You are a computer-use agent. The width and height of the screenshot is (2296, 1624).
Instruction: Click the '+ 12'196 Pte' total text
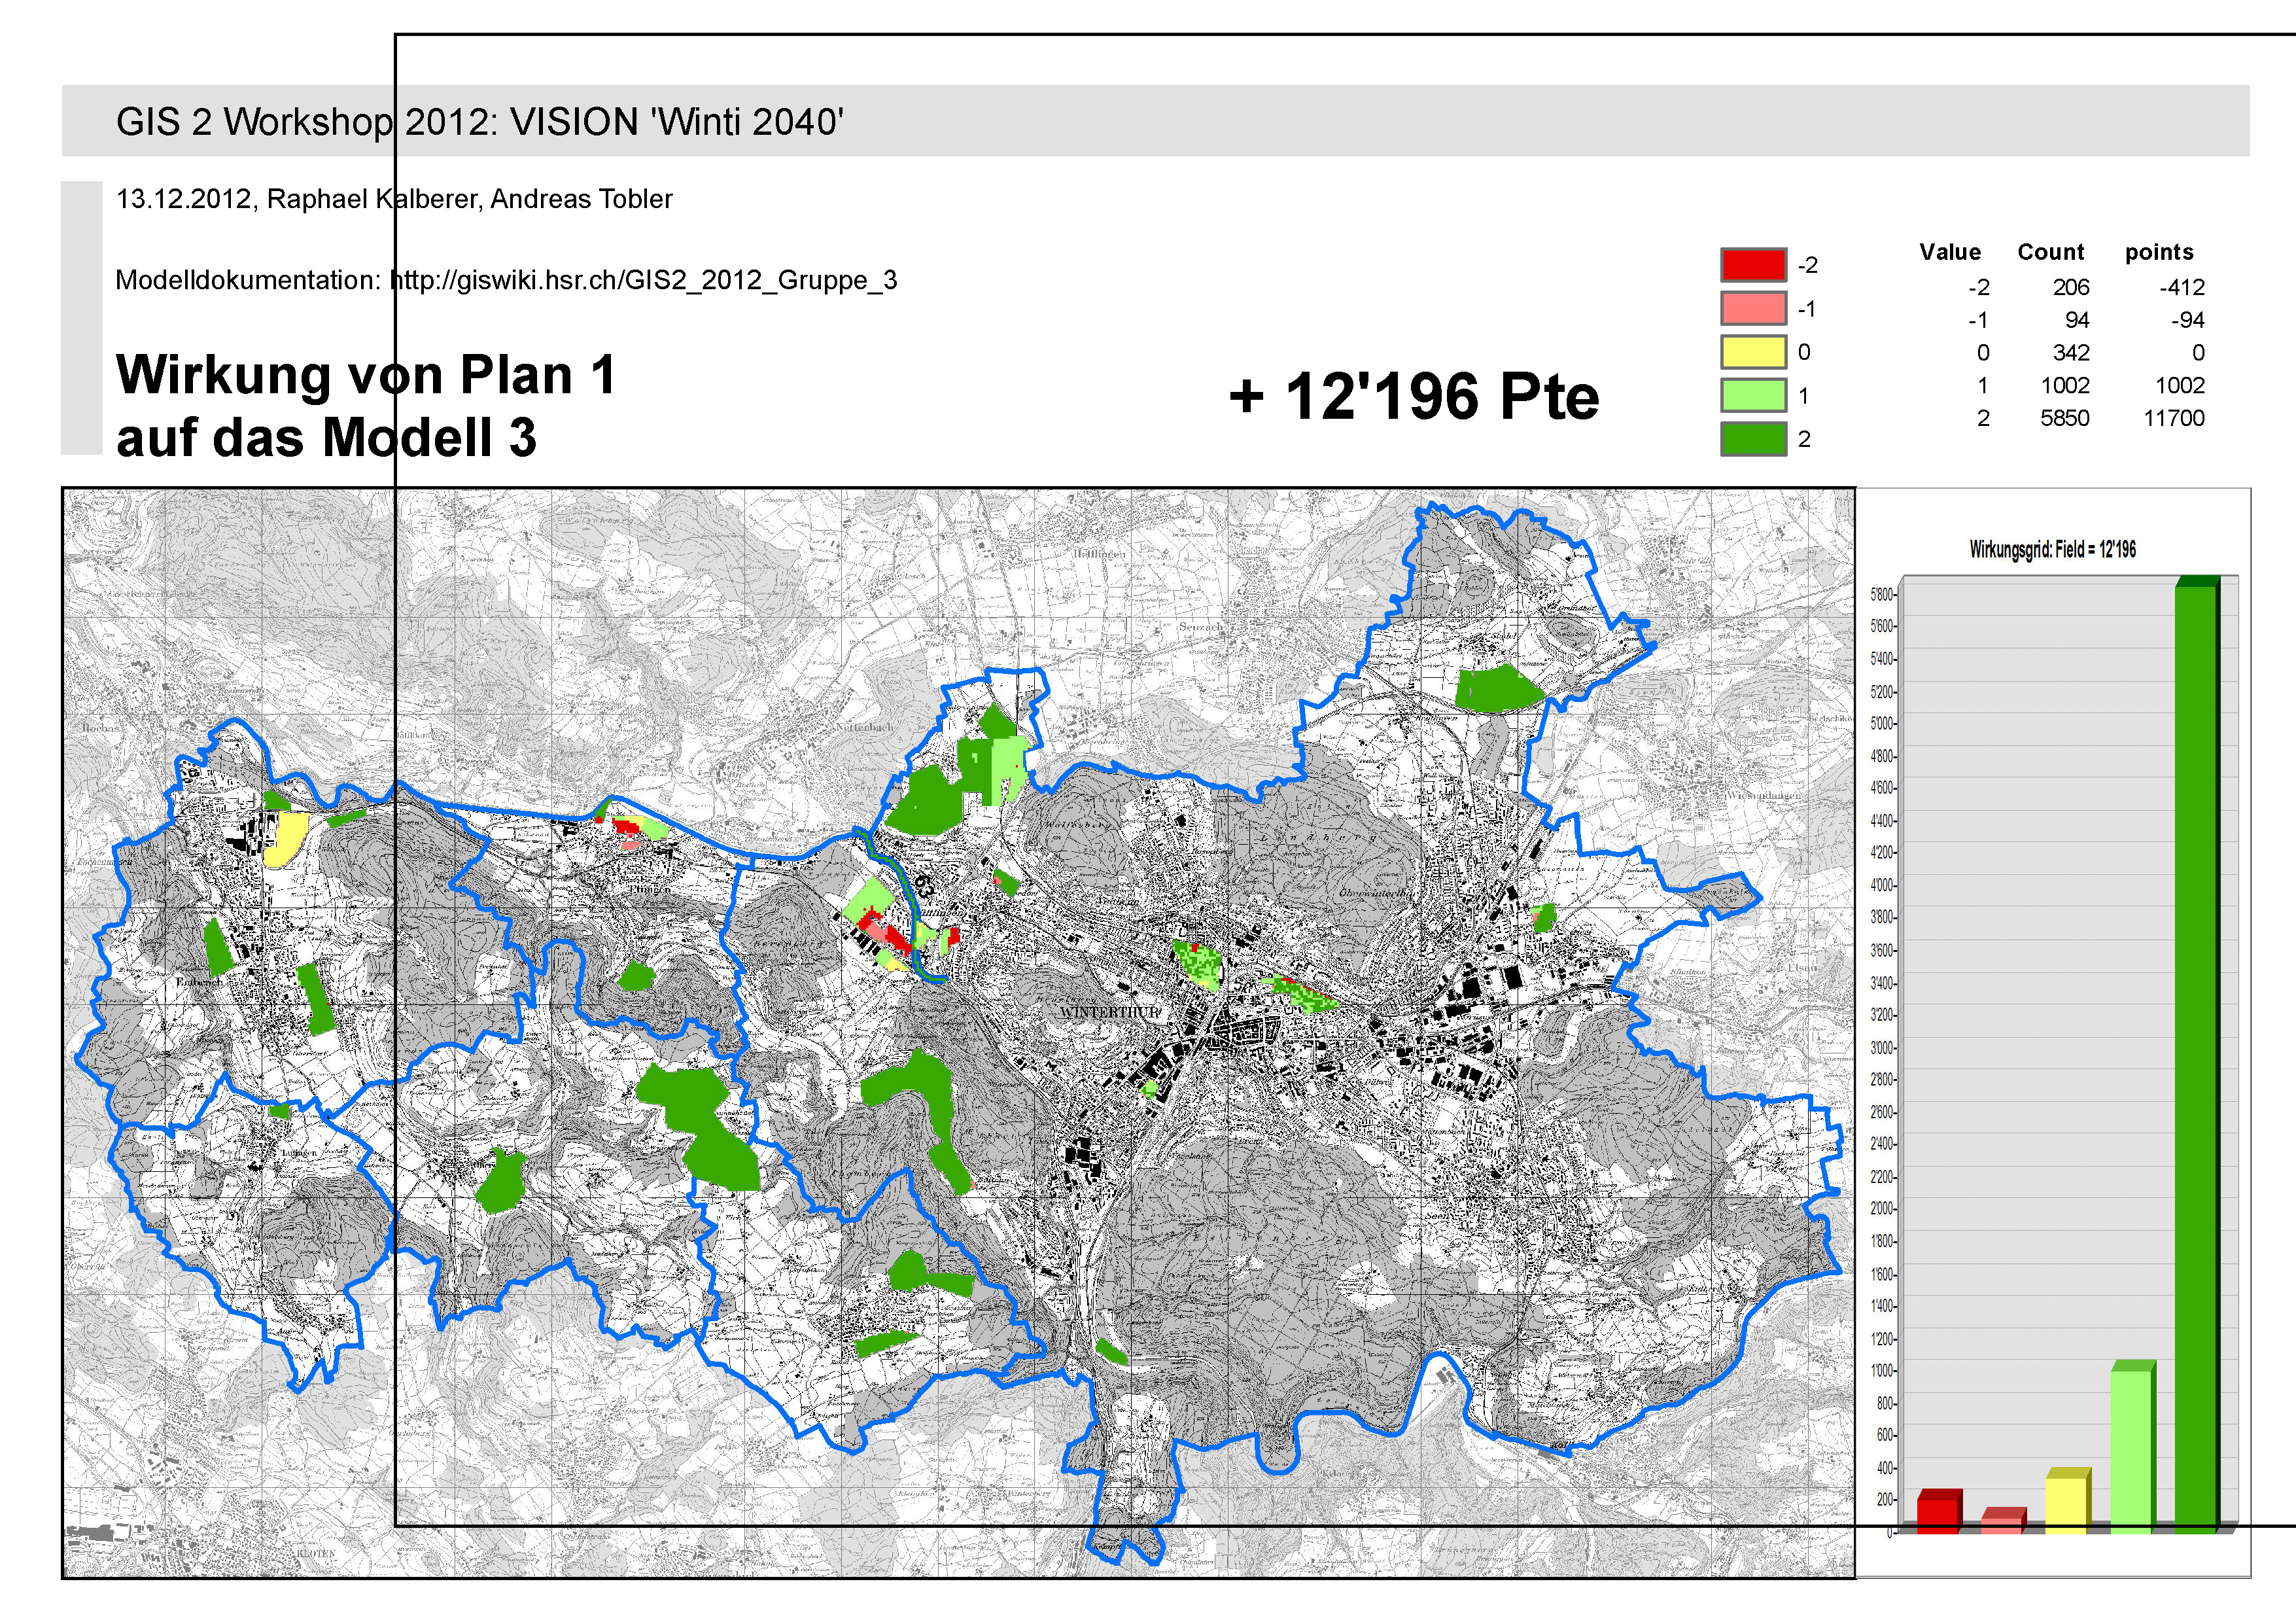1414,396
